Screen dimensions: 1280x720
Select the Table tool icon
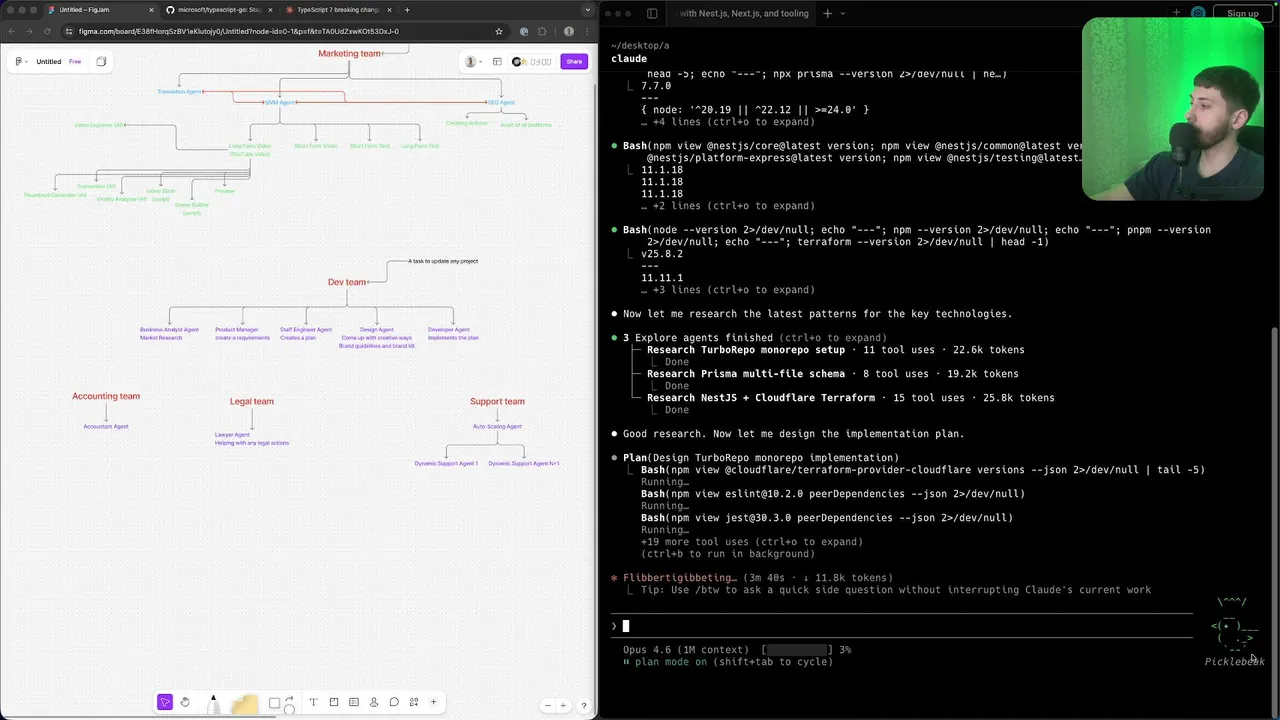(354, 702)
